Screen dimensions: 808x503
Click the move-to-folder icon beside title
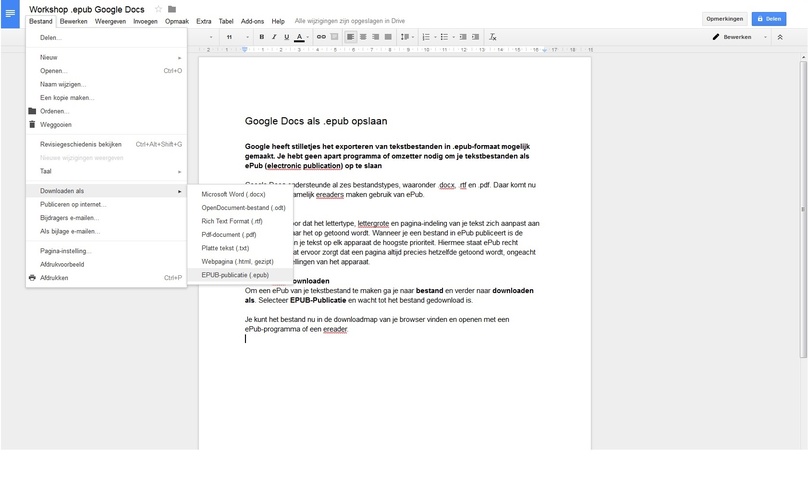tap(172, 9)
